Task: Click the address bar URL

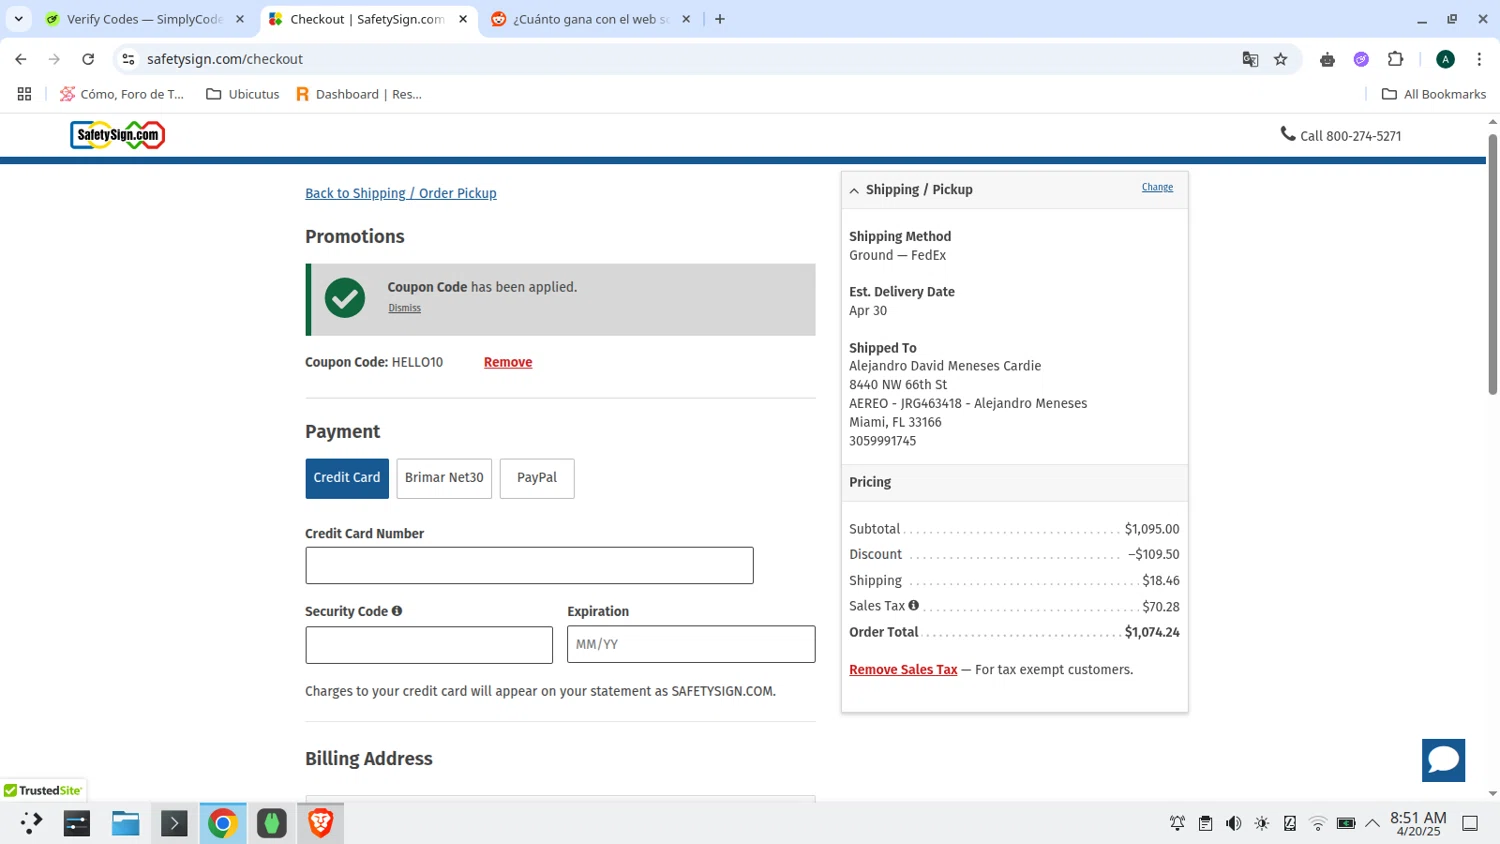Action: pyautogui.click(x=225, y=59)
